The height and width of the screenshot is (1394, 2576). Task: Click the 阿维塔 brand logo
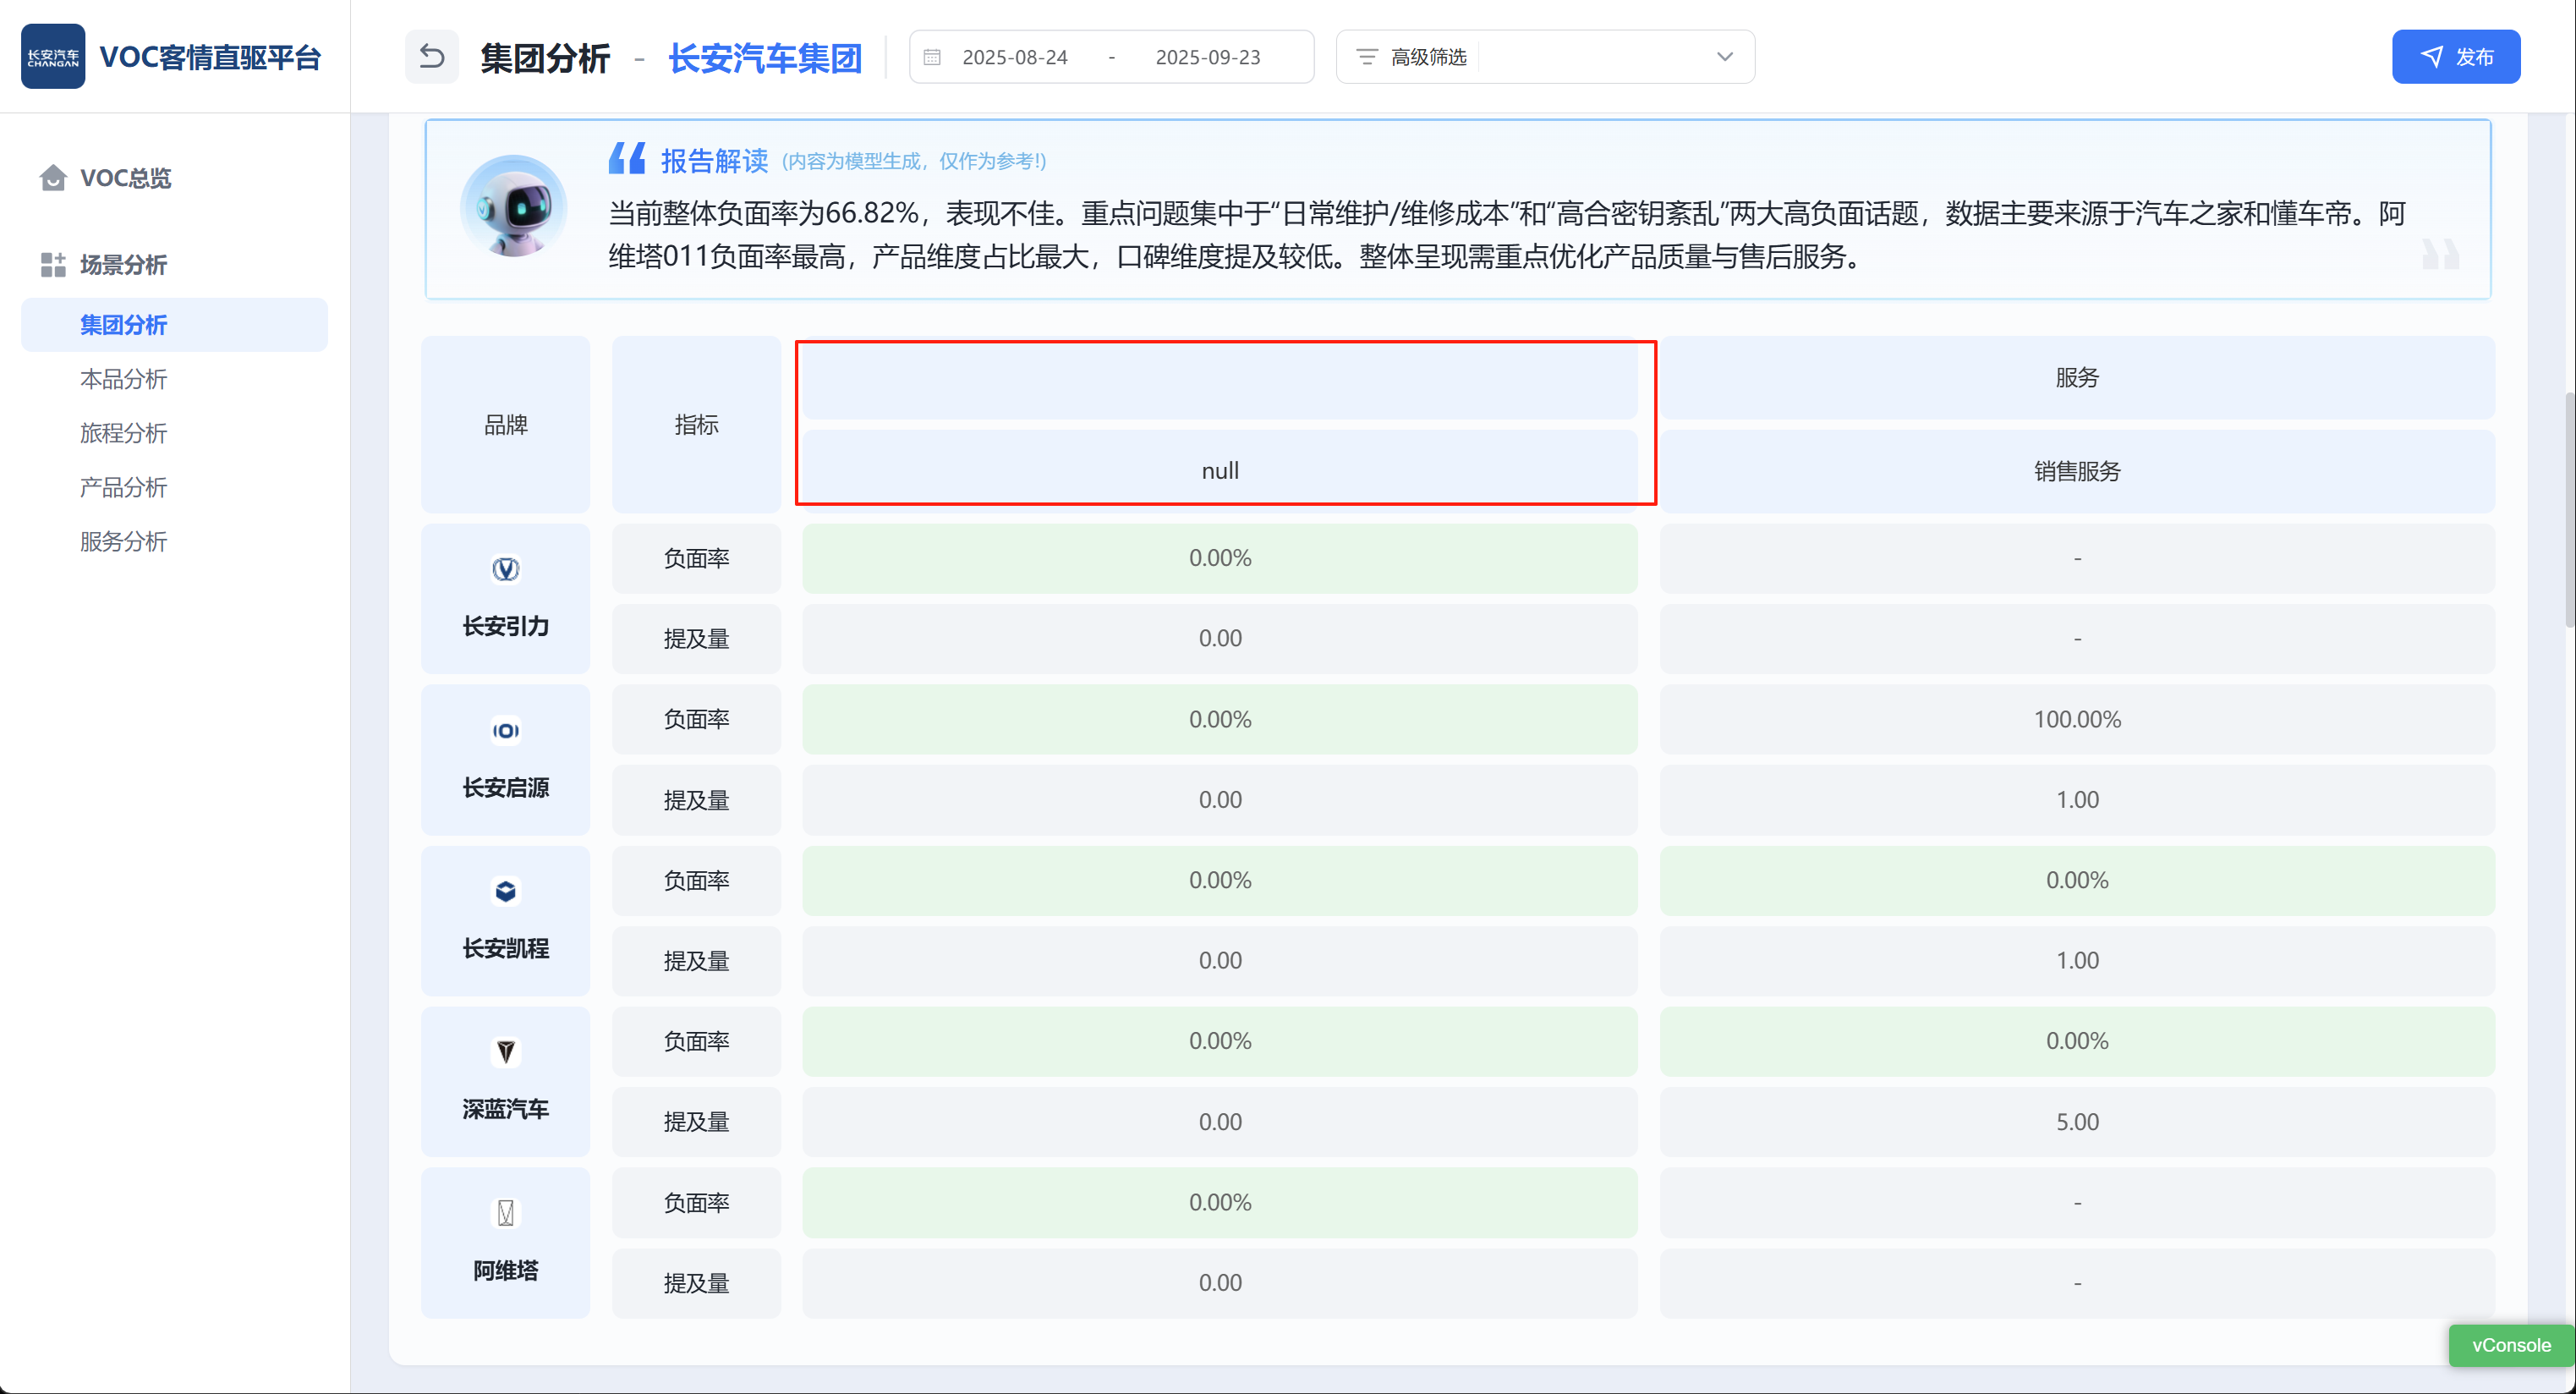click(505, 1213)
